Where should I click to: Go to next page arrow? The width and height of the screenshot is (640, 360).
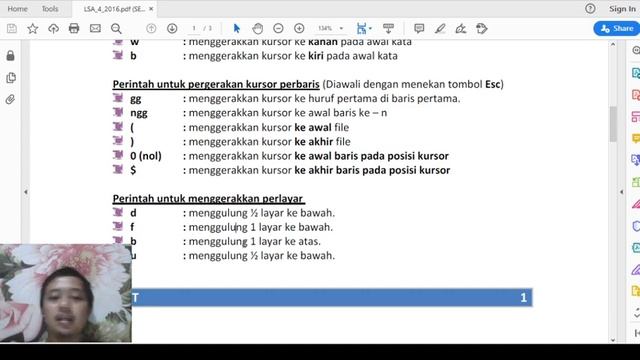click(172, 29)
